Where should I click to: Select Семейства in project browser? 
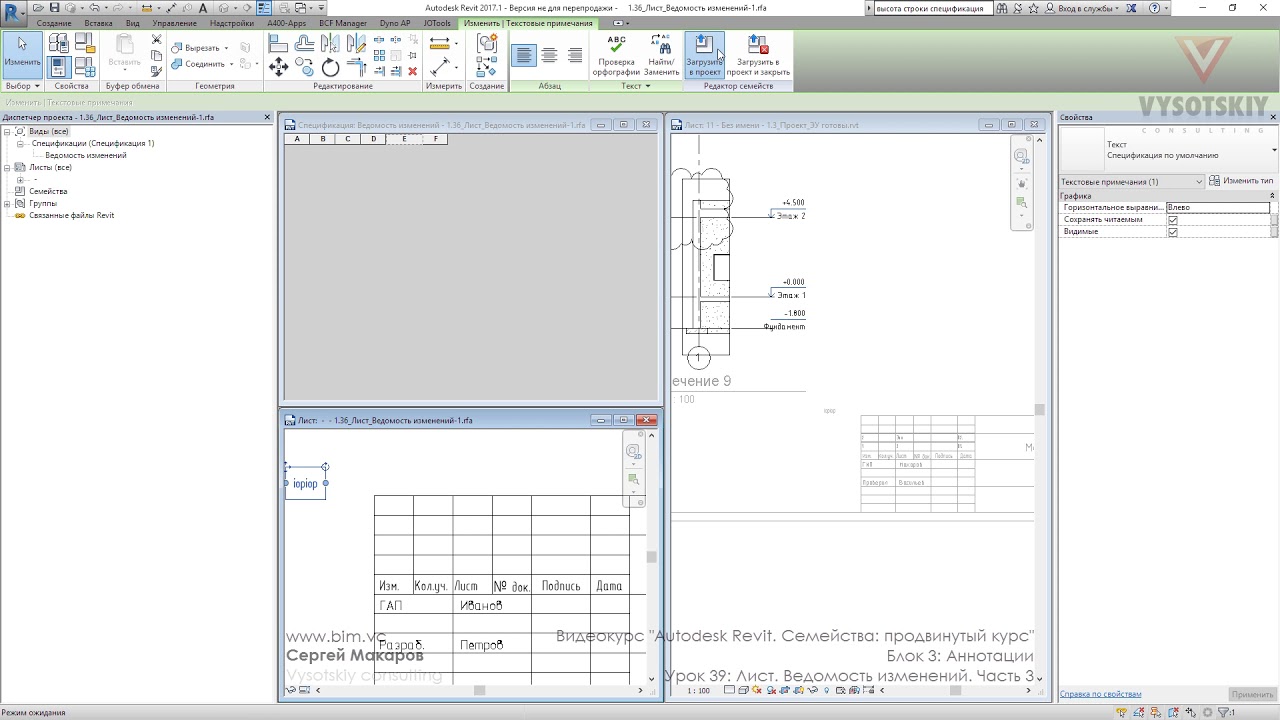(48, 192)
